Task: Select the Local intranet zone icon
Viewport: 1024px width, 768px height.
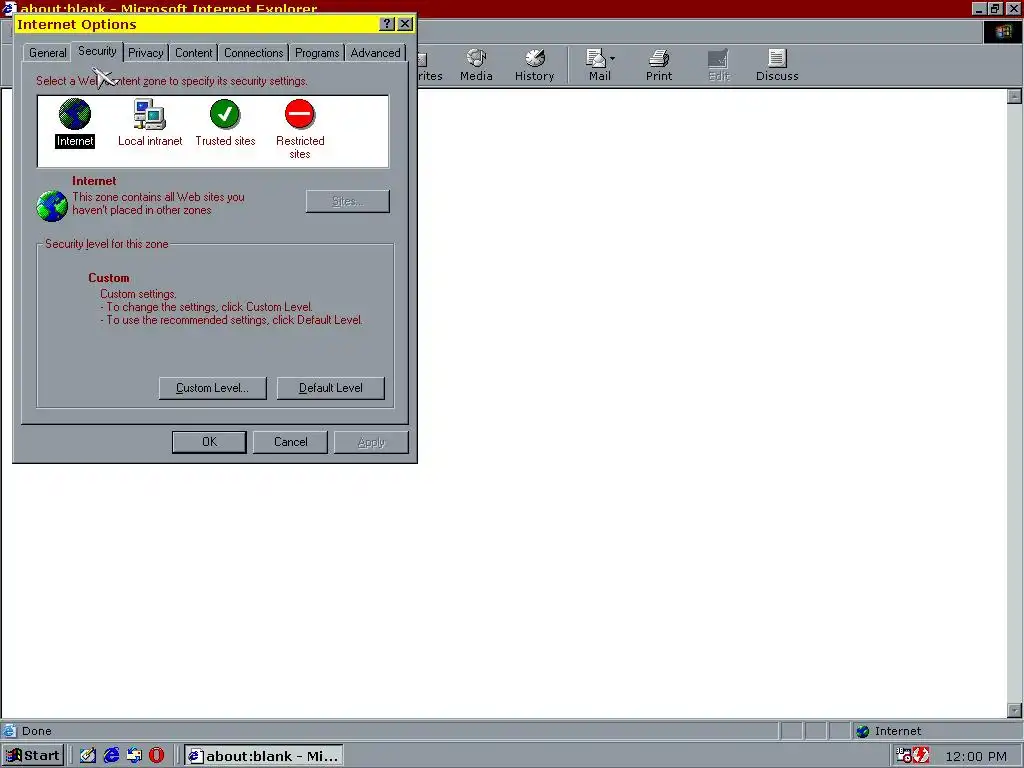Action: [x=150, y=114]
